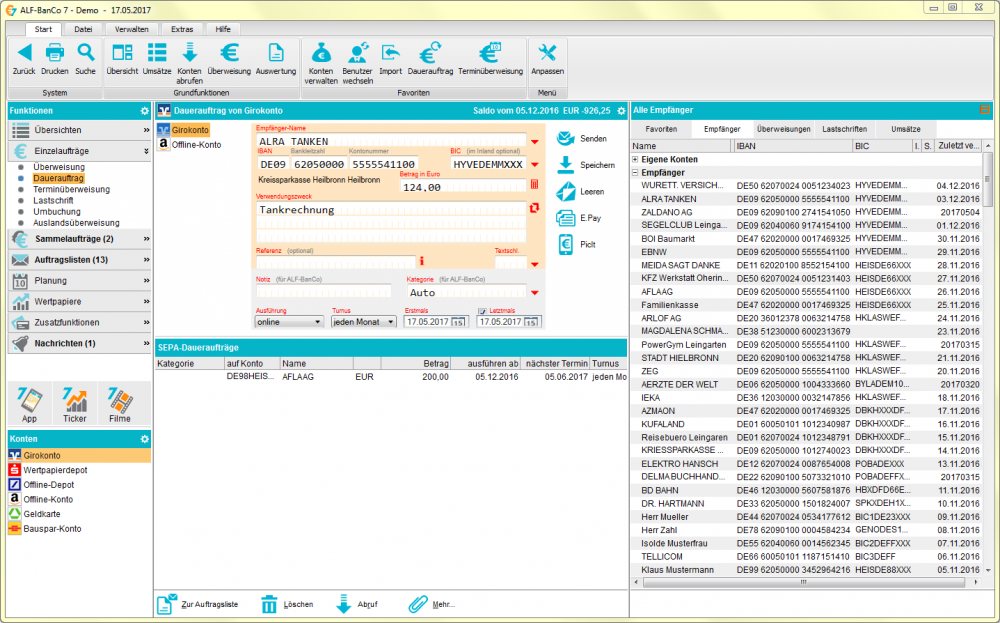1000x623 pixels.
Task: Open the Lastschriften tab in recipients panel
Action: tap(844, 129)
